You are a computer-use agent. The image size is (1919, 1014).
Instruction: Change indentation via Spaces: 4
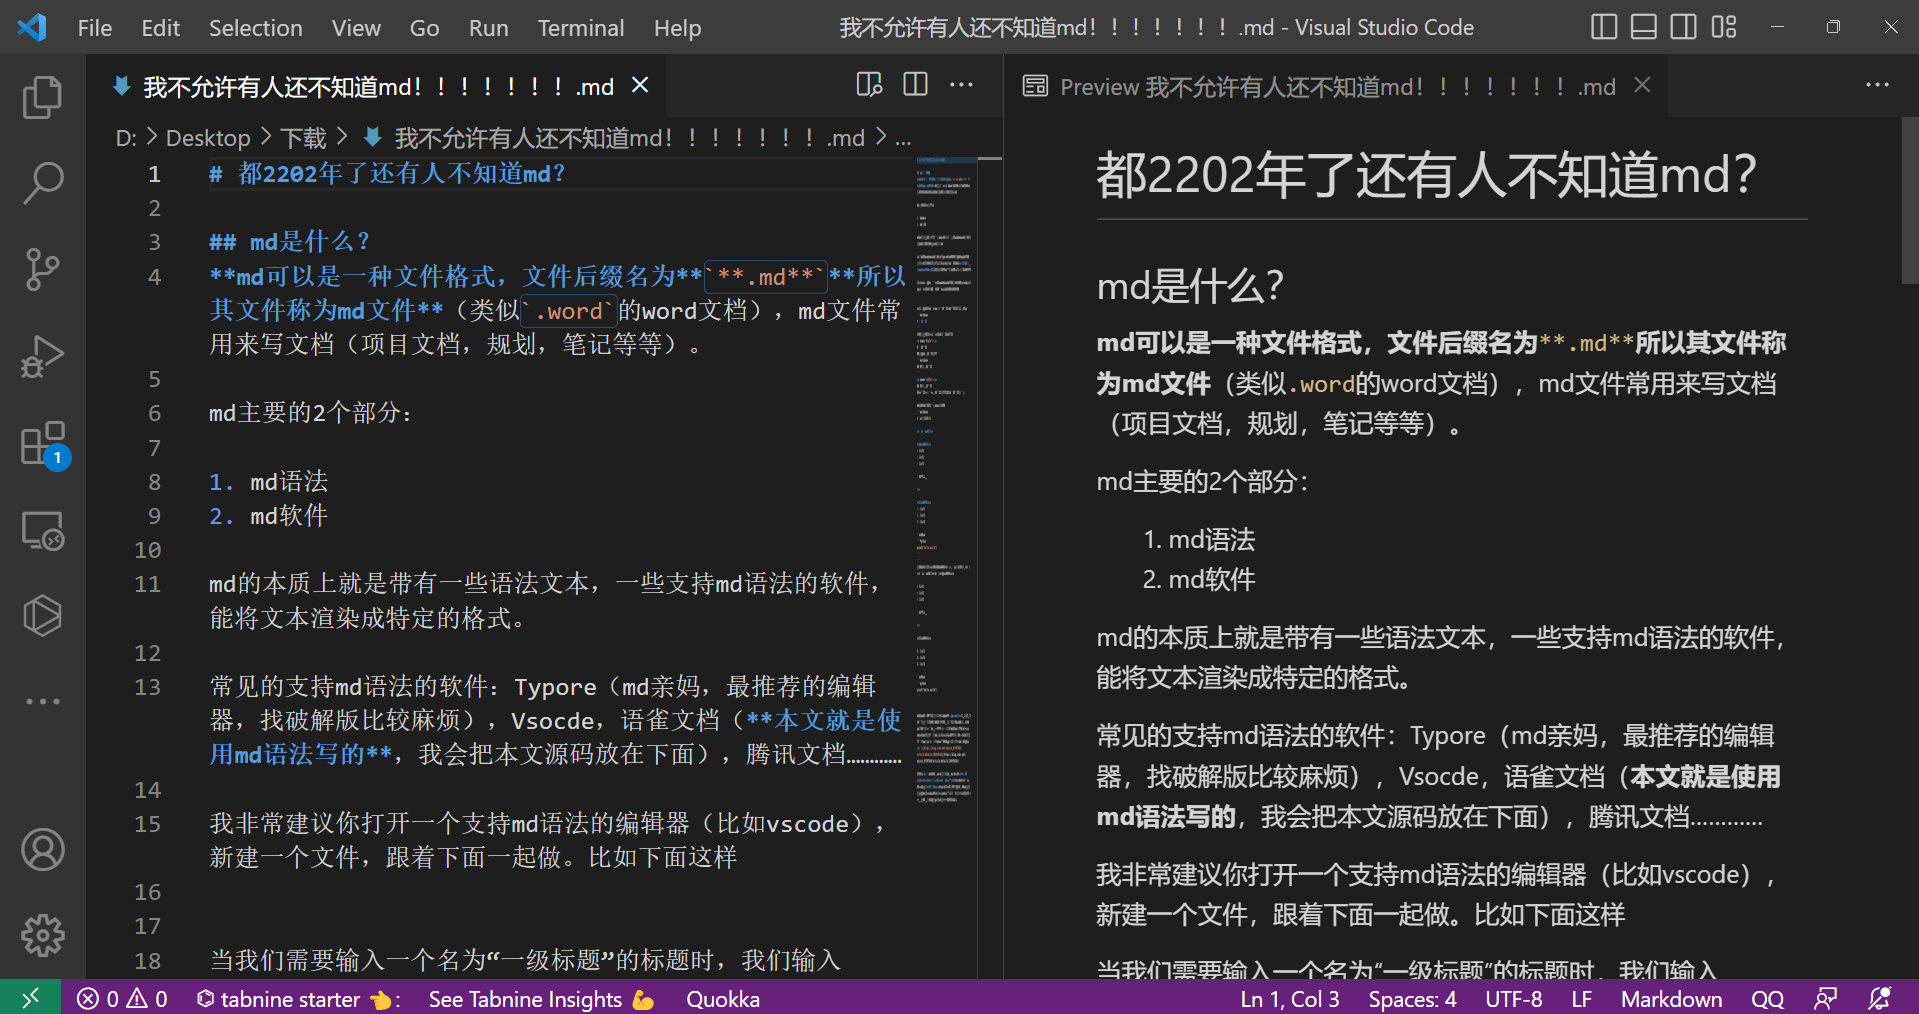1412,999
